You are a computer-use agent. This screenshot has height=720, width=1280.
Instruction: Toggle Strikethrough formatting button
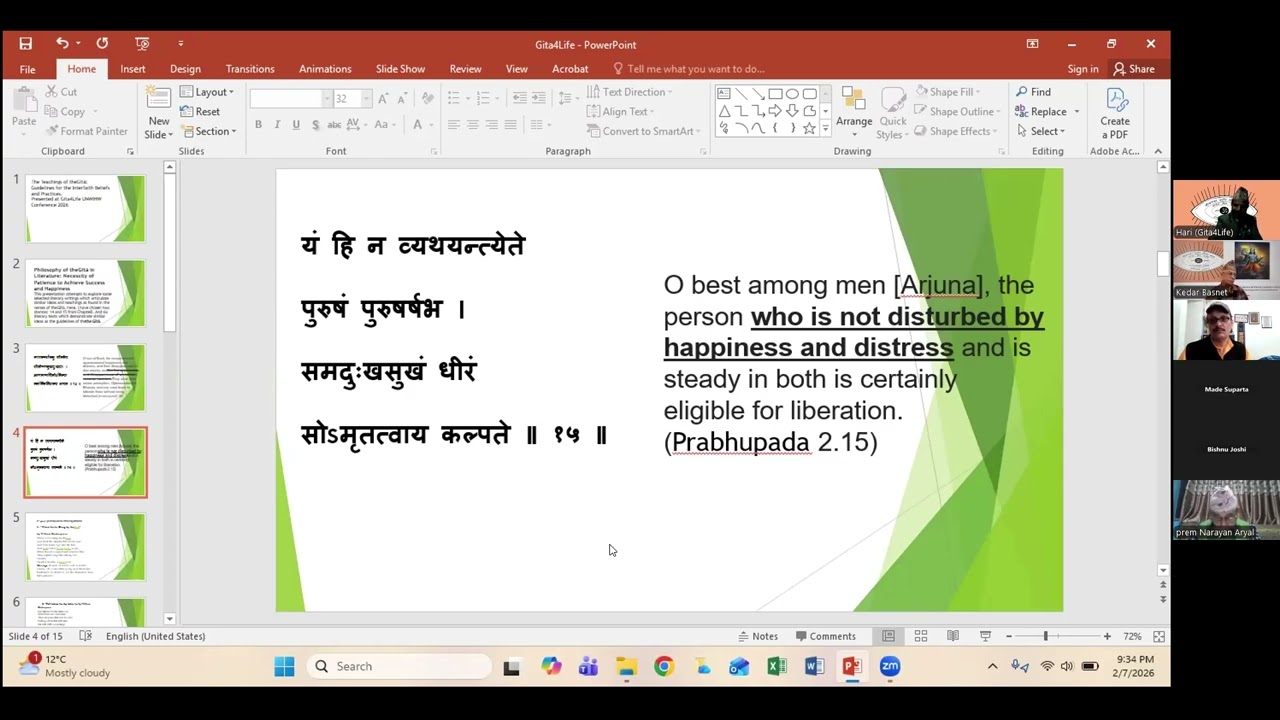[x=334, y=125]
